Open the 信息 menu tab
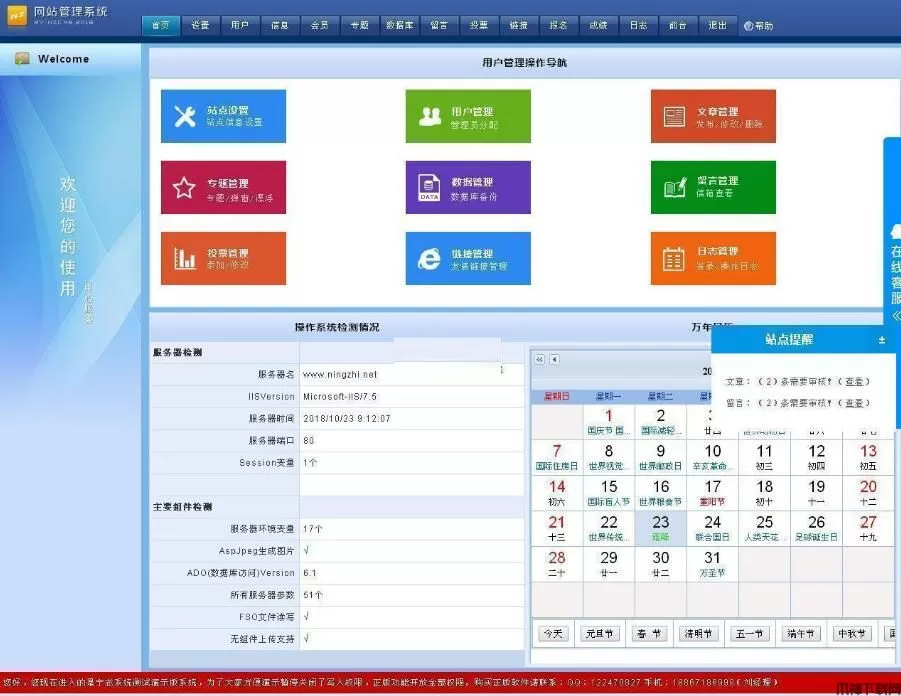 (x=280, y=25)
